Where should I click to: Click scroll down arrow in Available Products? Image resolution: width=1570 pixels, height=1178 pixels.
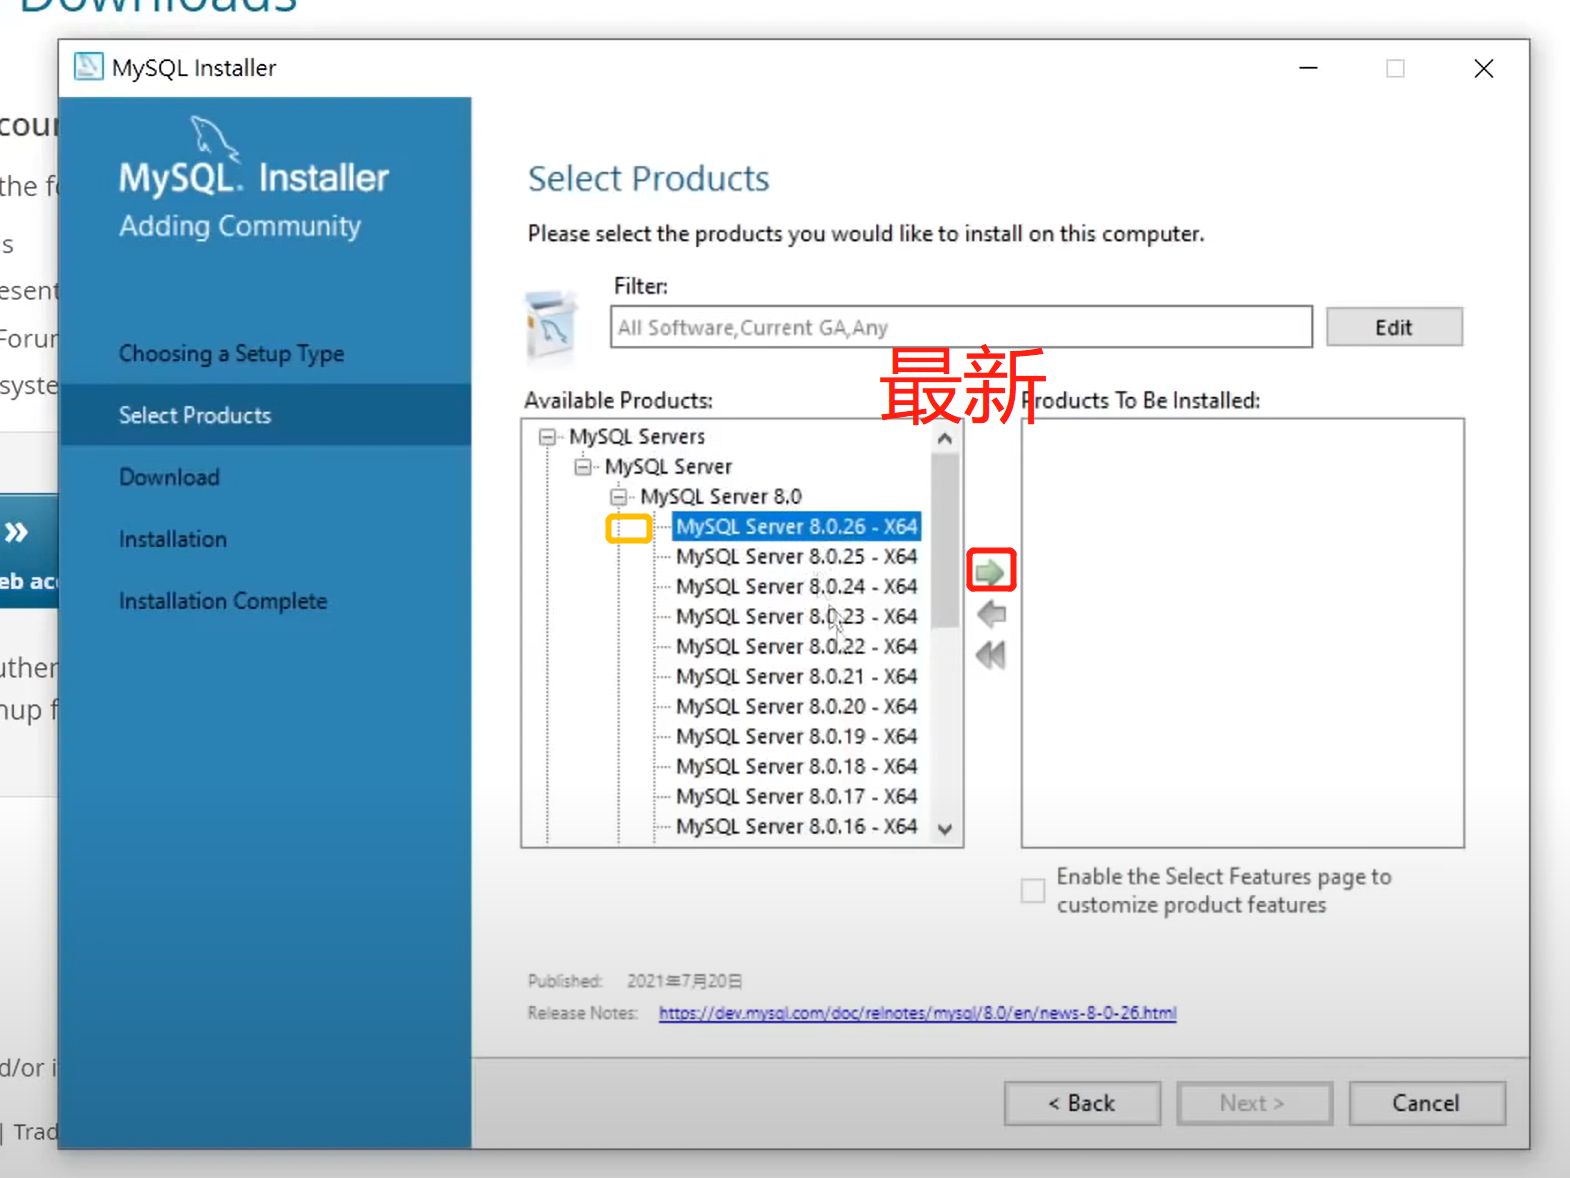pos(945,829)
